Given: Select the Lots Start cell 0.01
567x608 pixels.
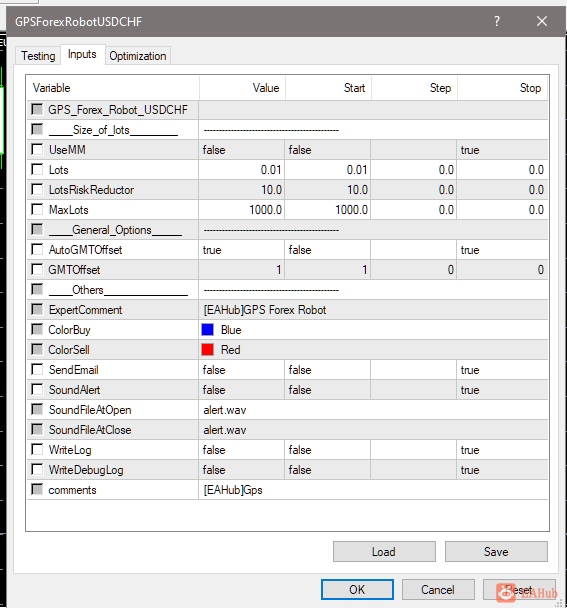Looking at the screenshot, I should pos(328,170).
